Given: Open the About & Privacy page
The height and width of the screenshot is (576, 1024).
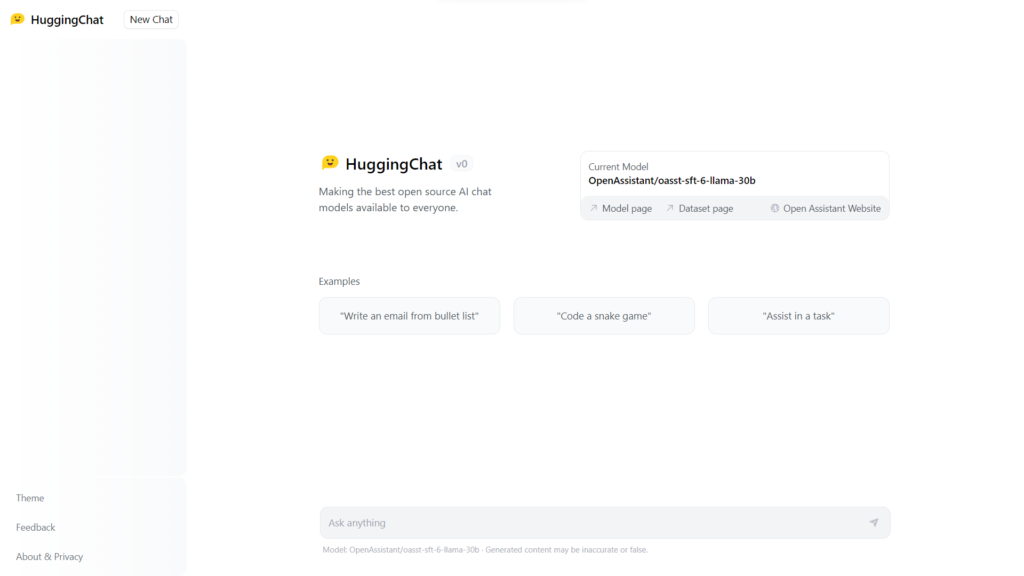Looking at the screenshot, I should pos(48,556).
